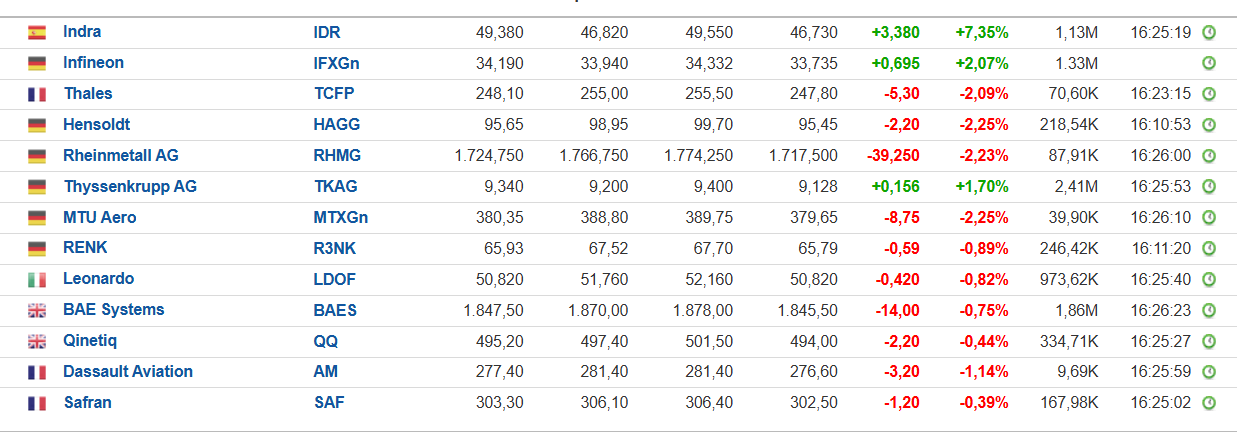Click the clock icon in Rheinmetall AG row
Image resolution: width=1237 pixels, height=444 pixels.
pos(1208,157)
